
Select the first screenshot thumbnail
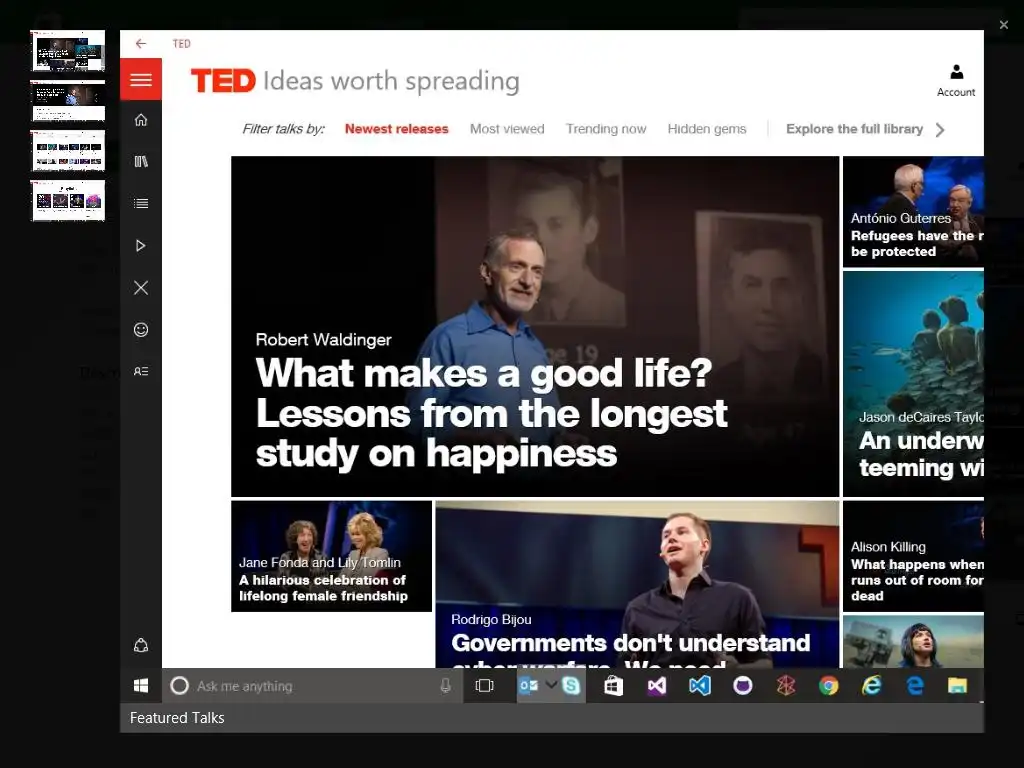(x=68, y=50)
